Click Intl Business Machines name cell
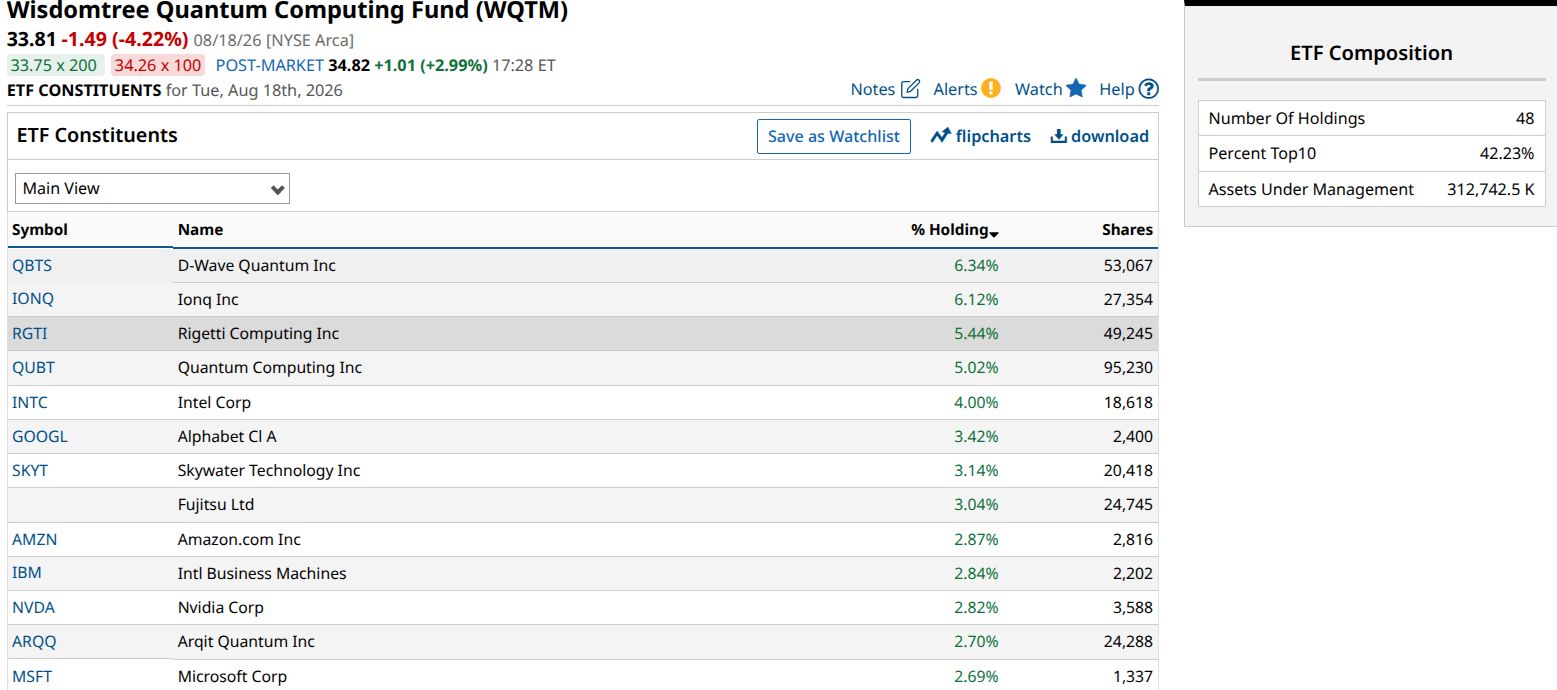 coord(262,573)
